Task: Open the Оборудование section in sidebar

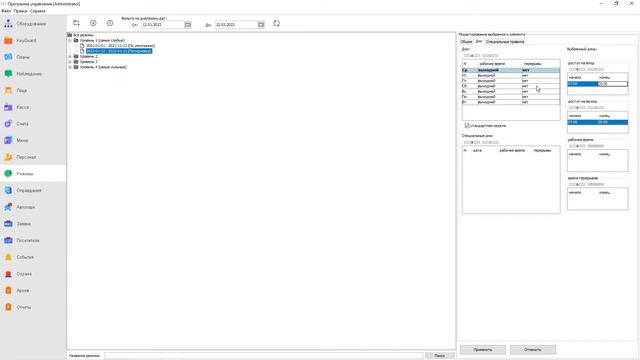Action: pos(33,24)
